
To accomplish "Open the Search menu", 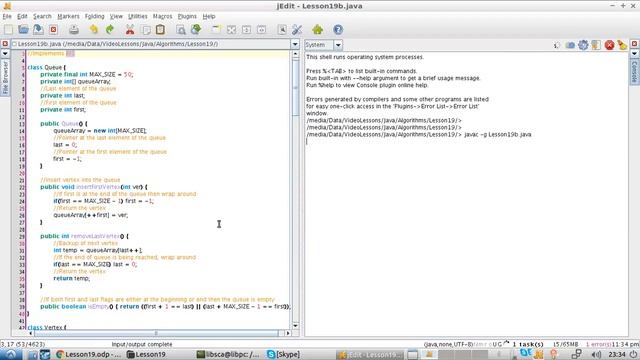I will pyautogui.click(x=42, y=16).
